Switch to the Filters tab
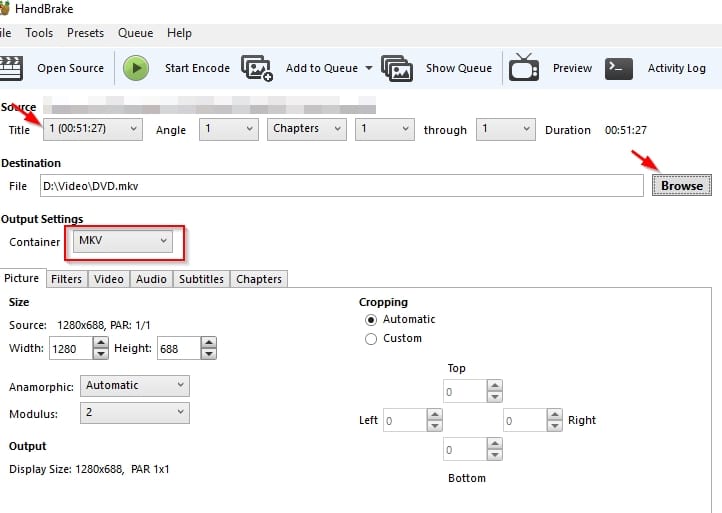722x513 pixels. [67, 279]
